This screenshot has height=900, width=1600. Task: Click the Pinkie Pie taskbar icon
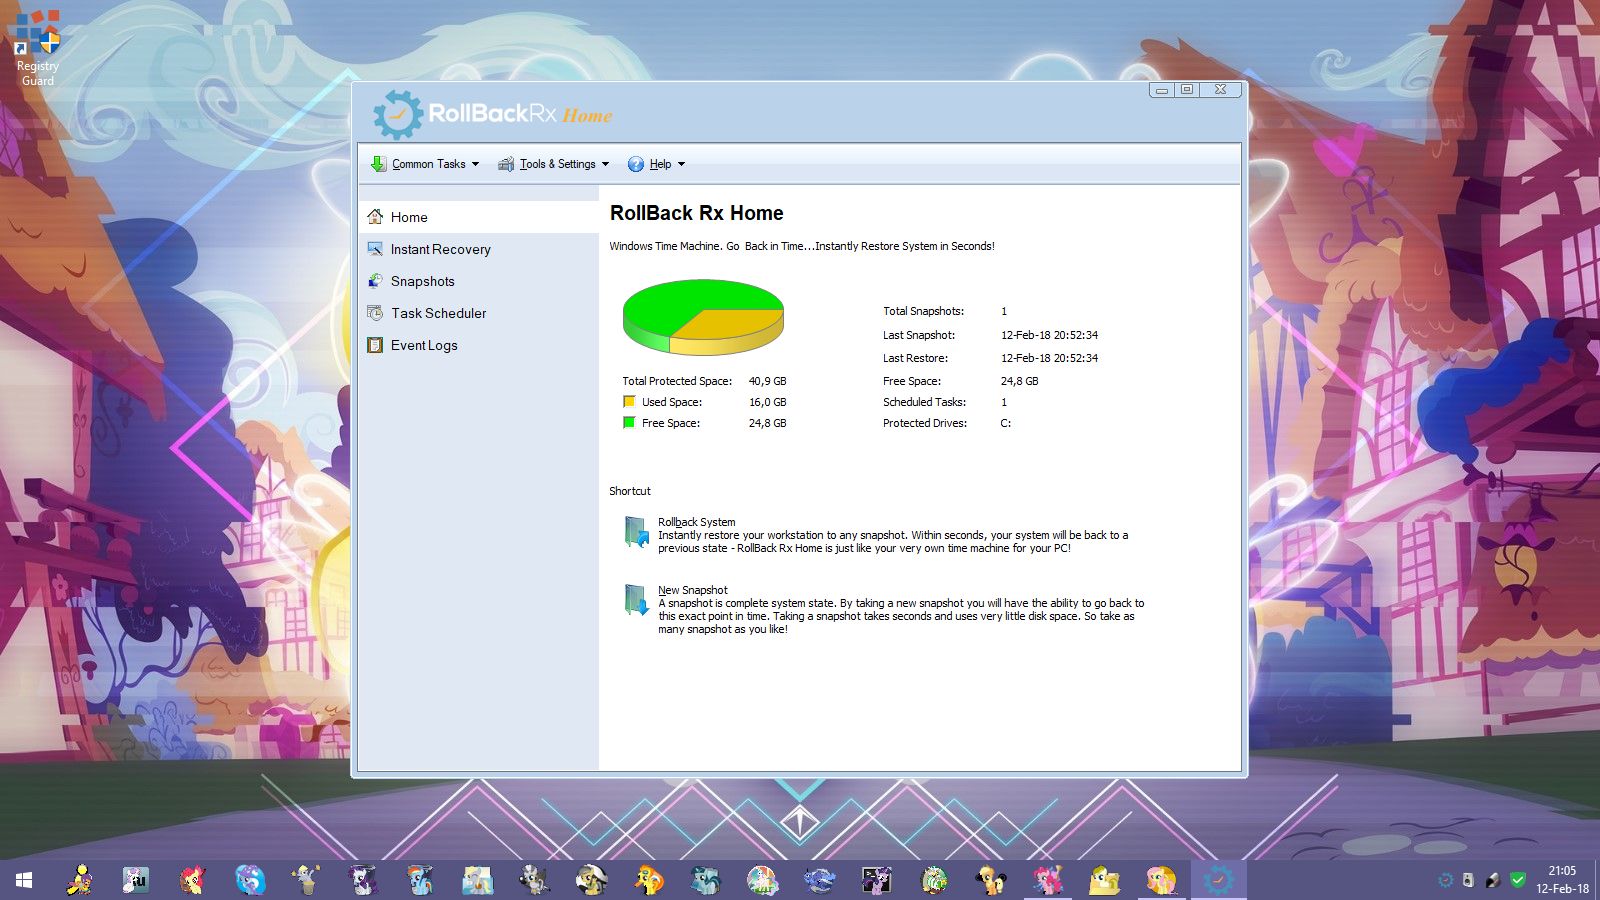pyautogui.click(x=1047, y=880)
